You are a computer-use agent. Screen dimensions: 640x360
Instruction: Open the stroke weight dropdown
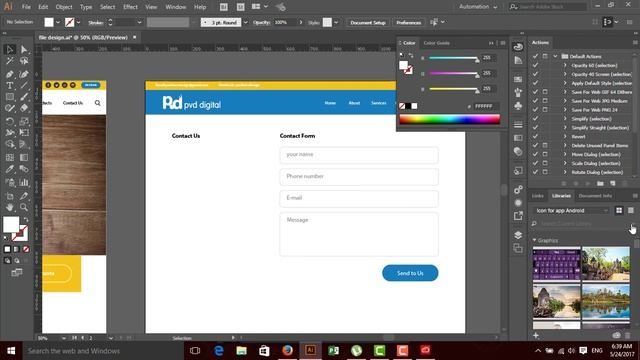[x=139, y=22]
